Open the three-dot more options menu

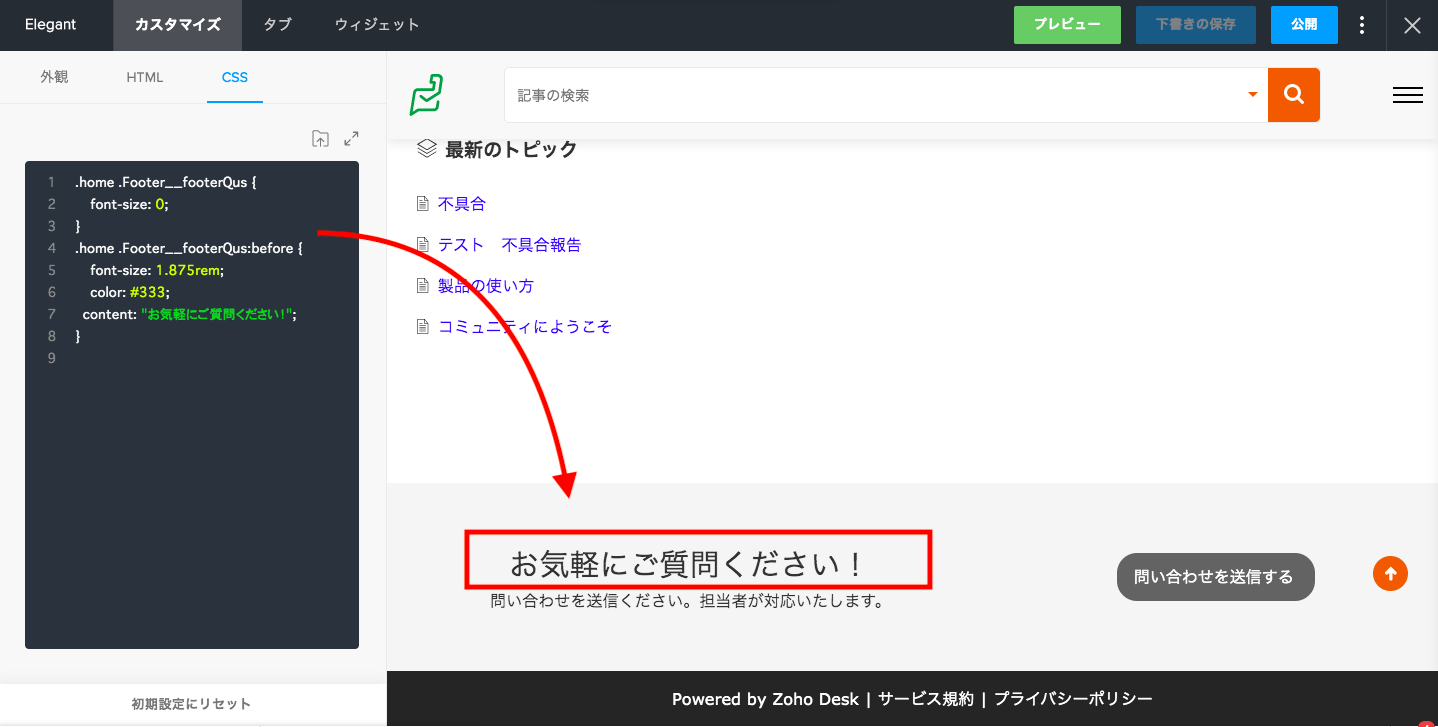[x=1362, y=25]
